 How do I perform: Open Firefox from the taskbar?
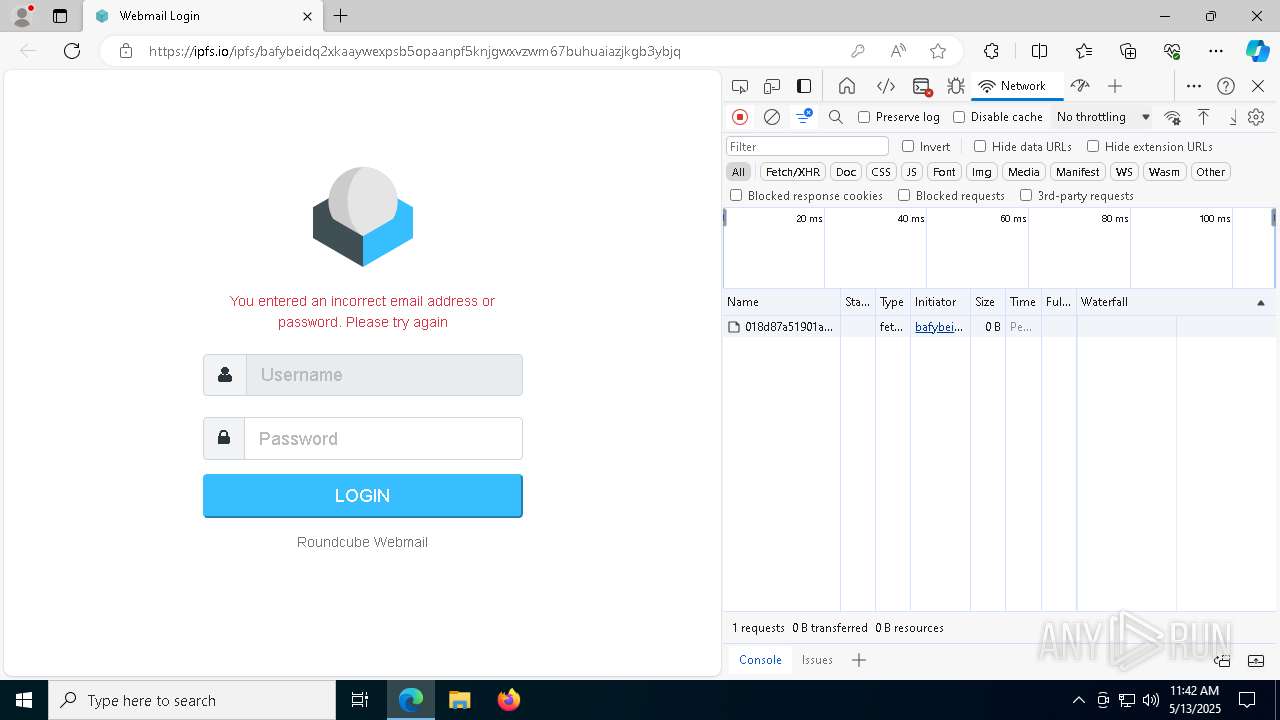point(508,700)
